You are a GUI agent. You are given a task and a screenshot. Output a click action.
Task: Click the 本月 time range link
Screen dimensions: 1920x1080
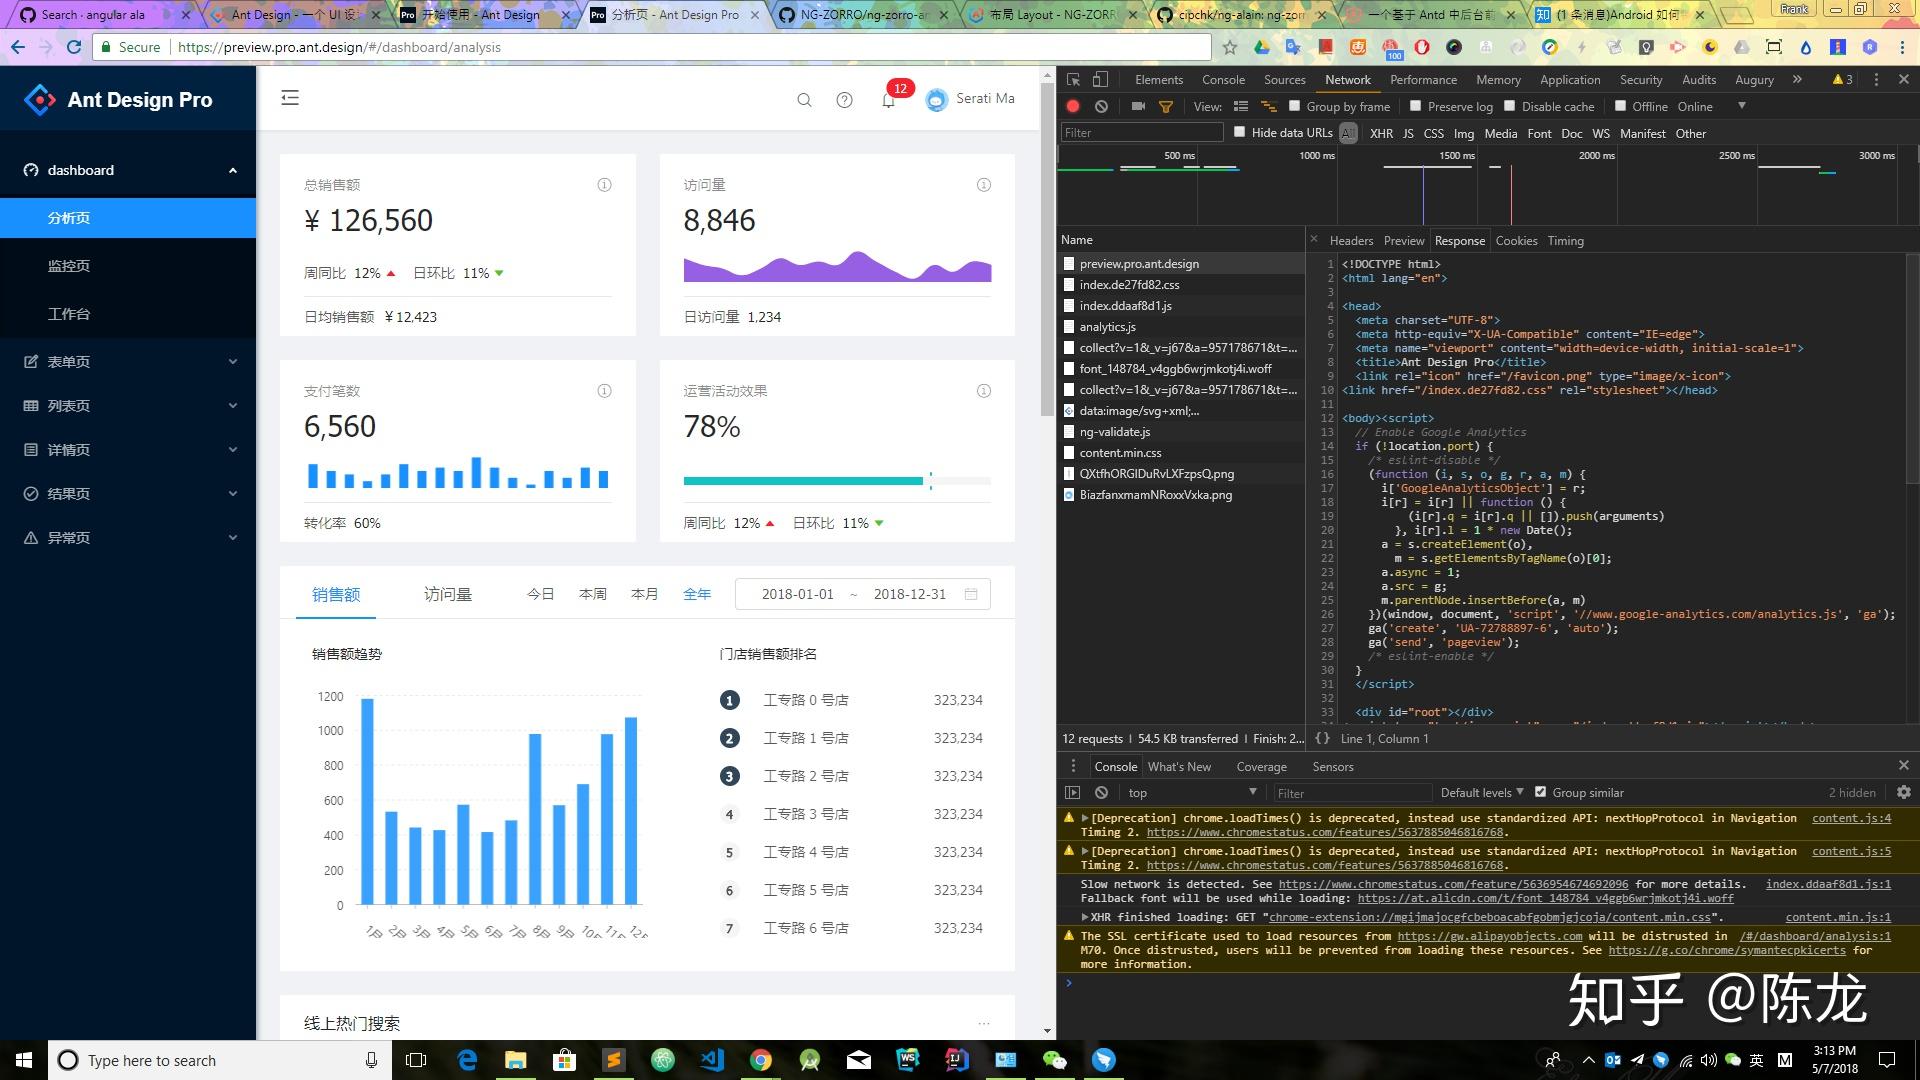click(x=644, y=594)
